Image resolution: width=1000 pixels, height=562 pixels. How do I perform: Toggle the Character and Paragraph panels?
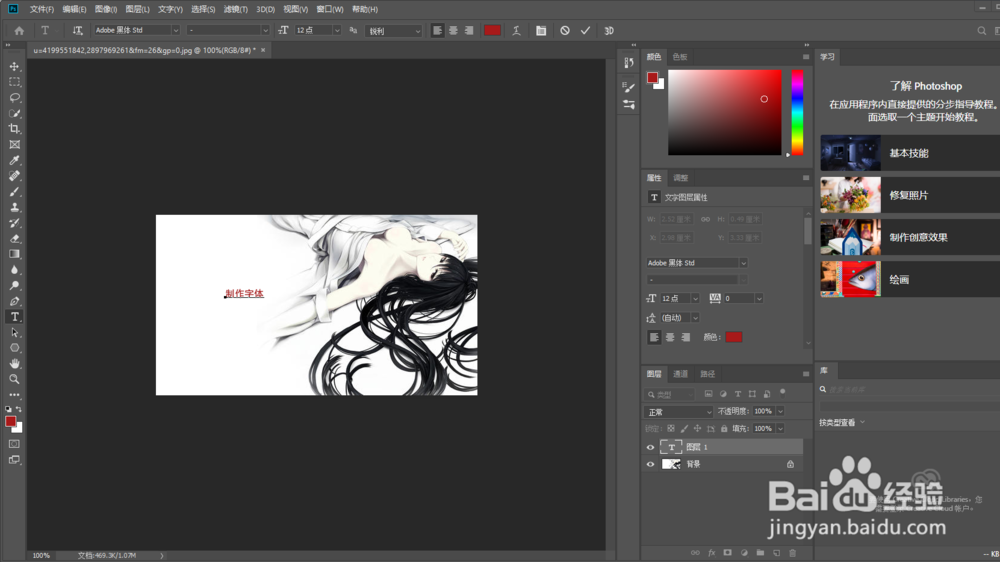point(541,31)
